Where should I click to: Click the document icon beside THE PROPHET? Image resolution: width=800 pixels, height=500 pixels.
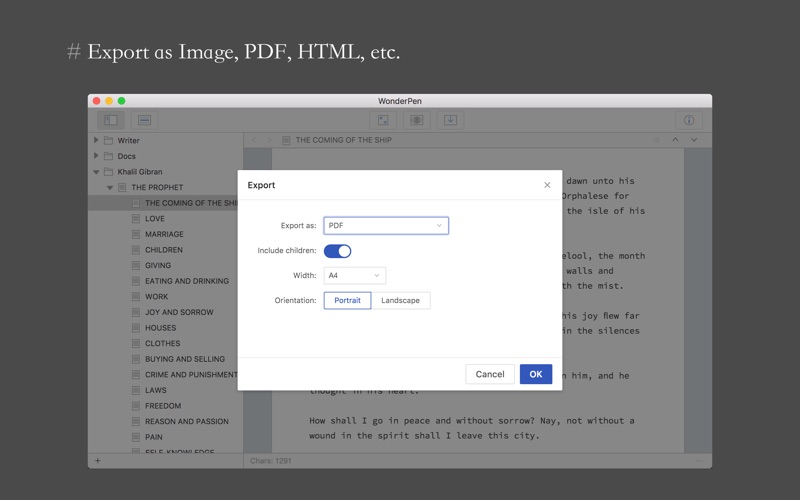122,187
